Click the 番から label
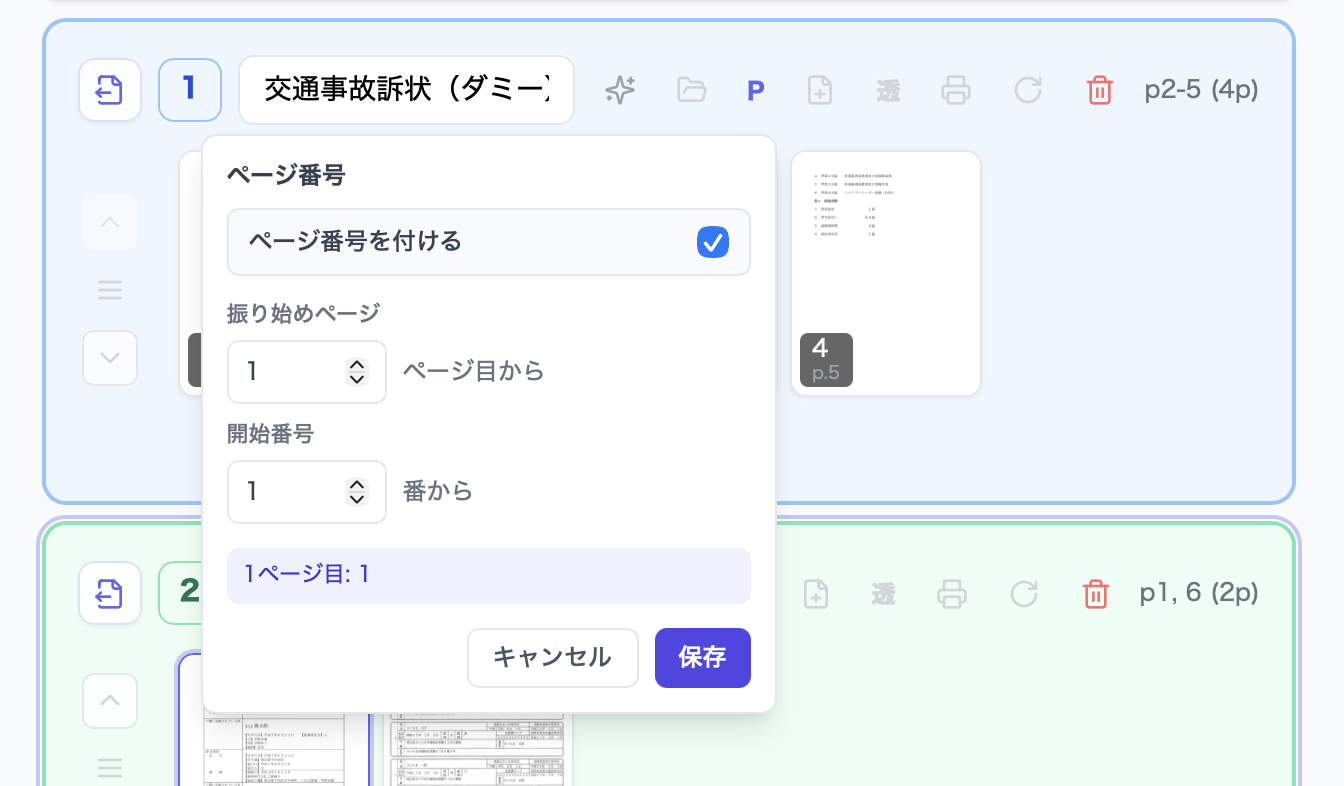1344x786 pixels. point(438,491)
